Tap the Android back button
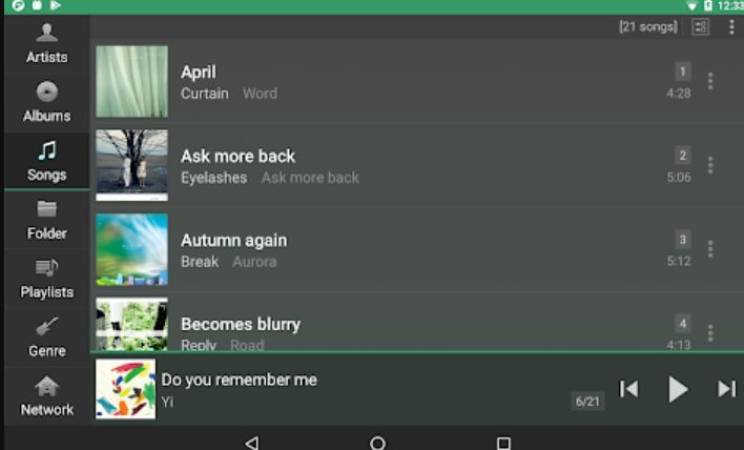 click(252, 442)
